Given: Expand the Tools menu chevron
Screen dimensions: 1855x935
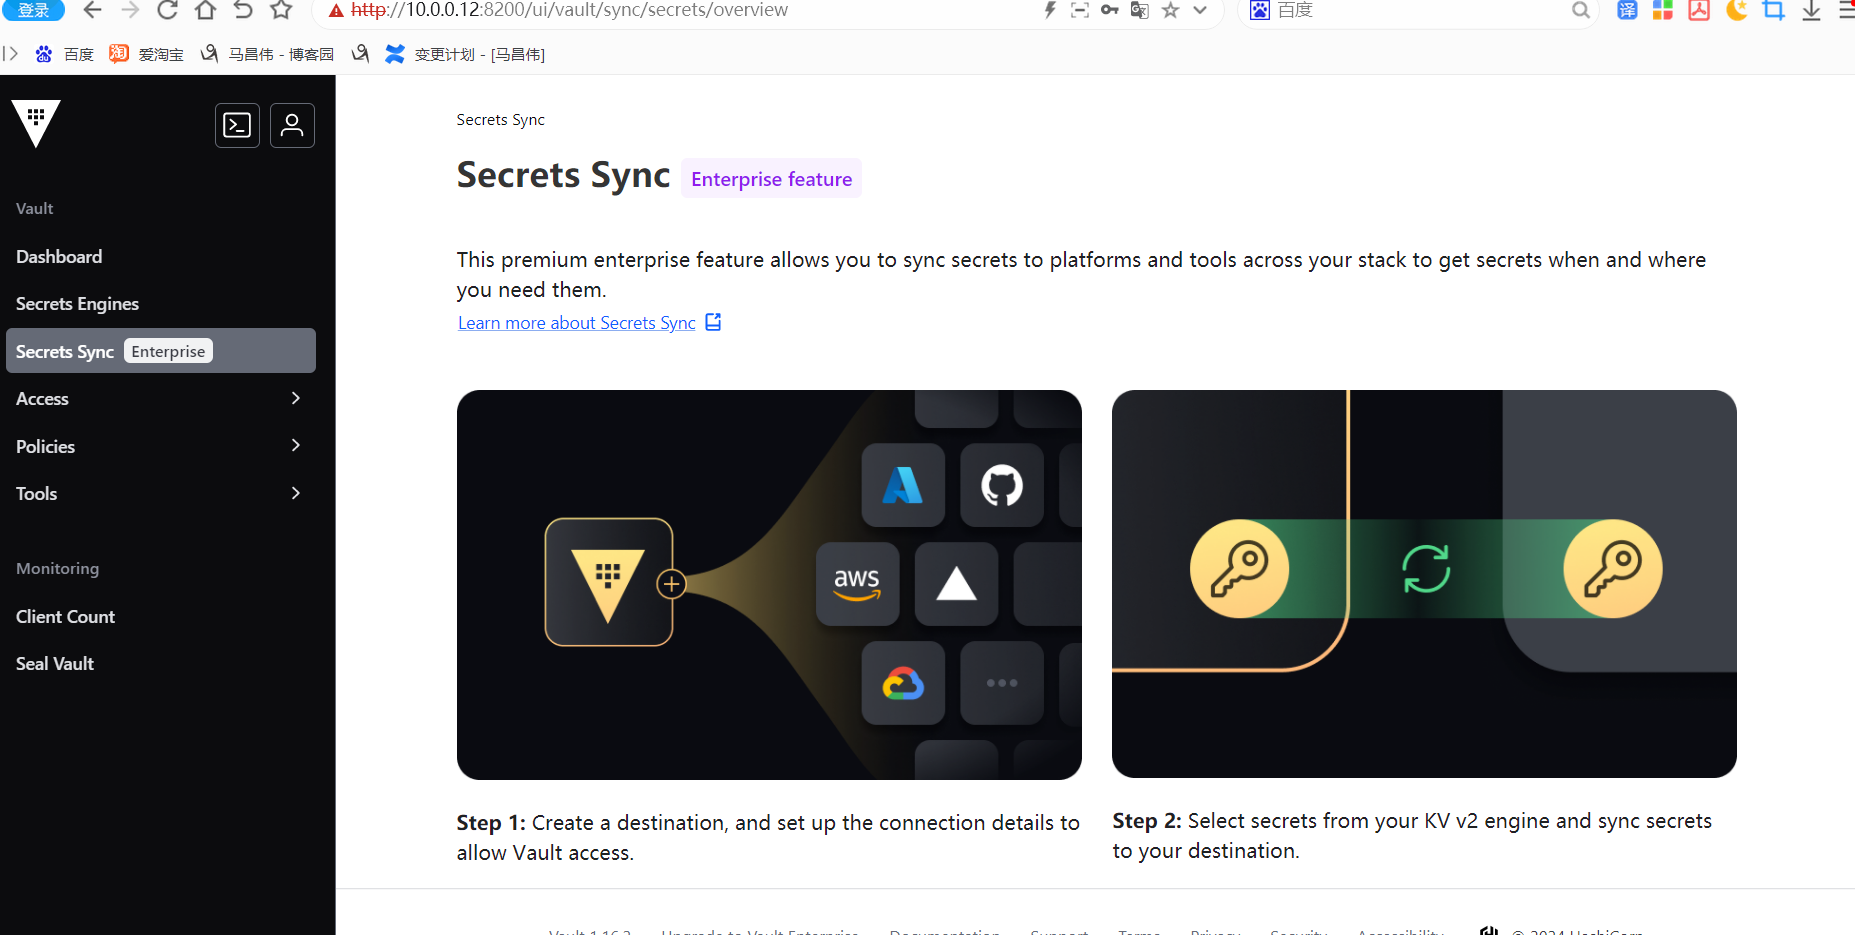Looking at the screenshot, I should [295, 493].
